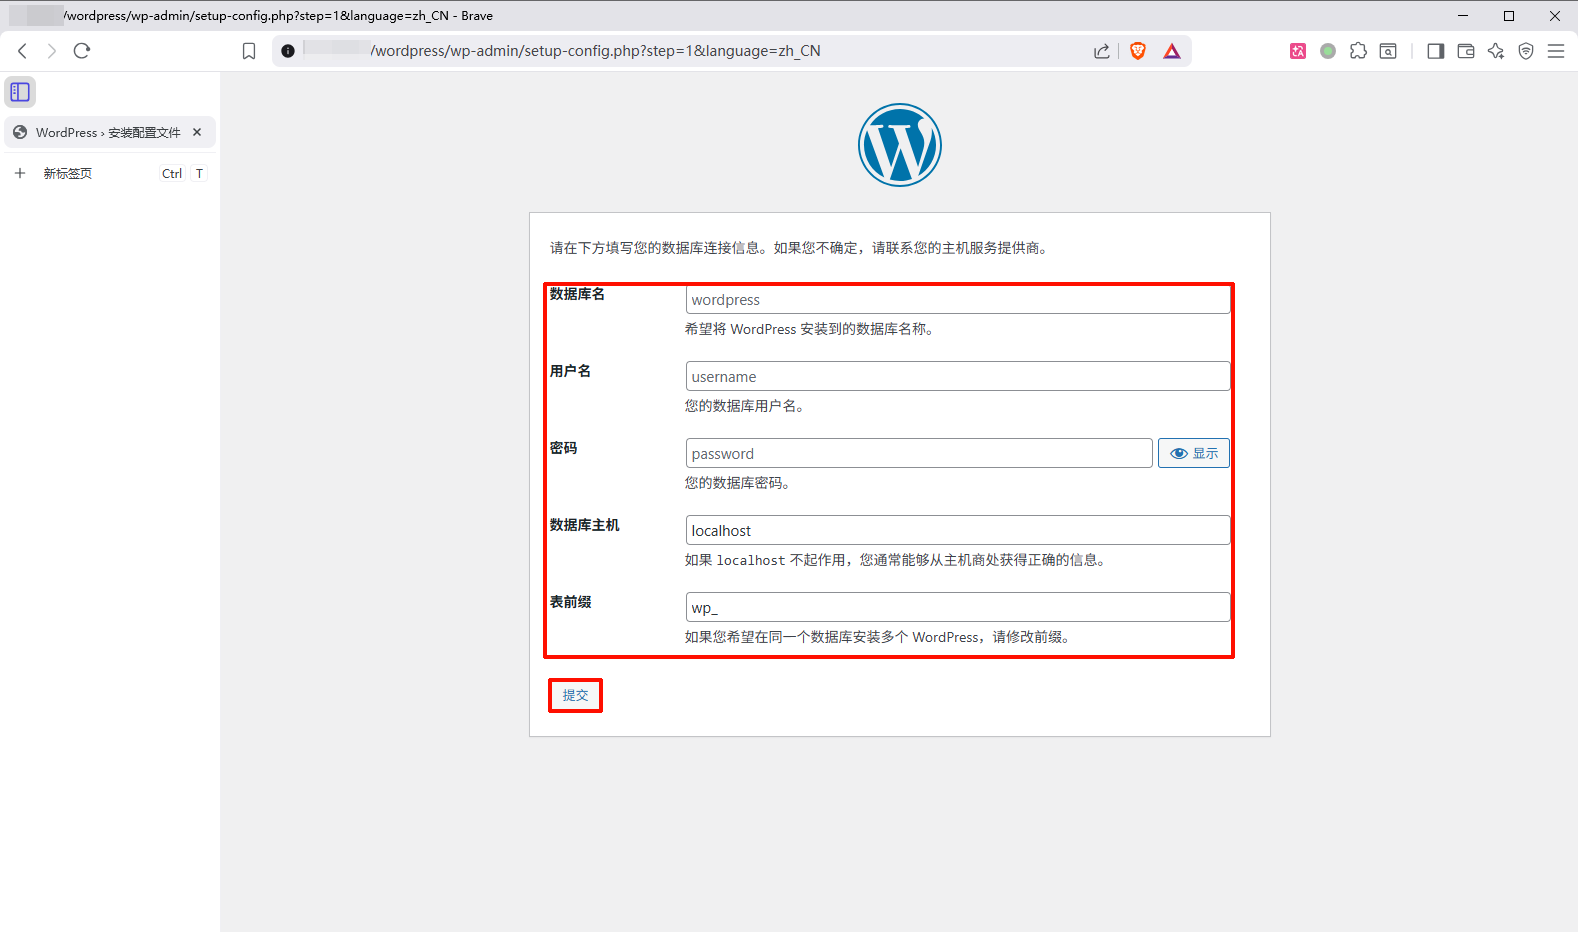Reload the page
The width and height of the screenshot is (1578, 932).
[82, 51]
